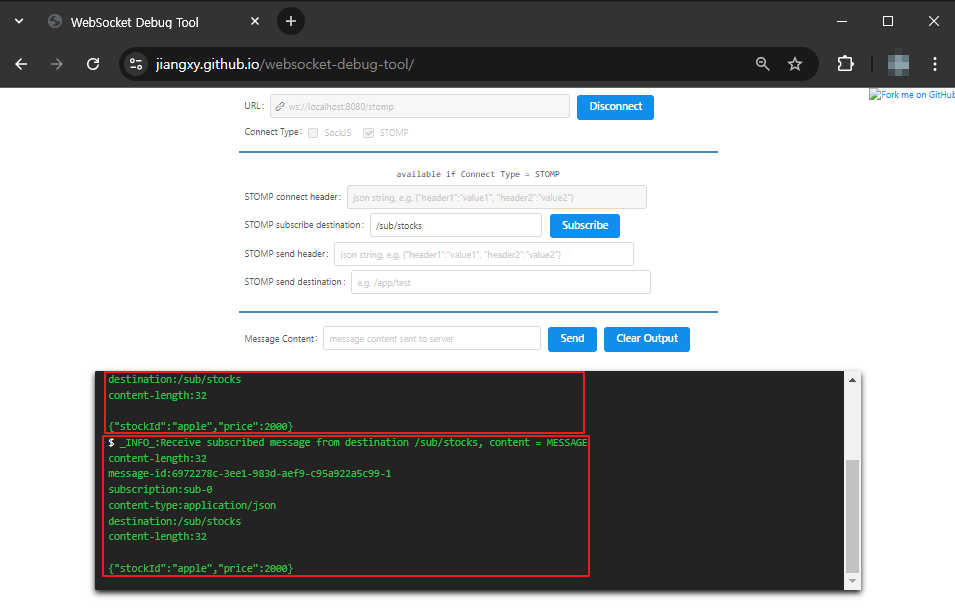Screen dimensions: 955x615
Task: Click the Send button
Action: pos(572,339)
